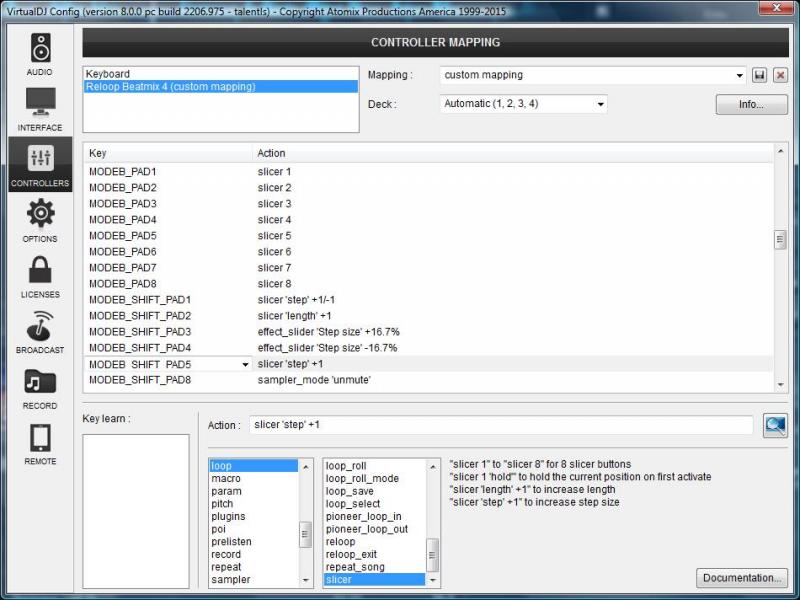Select the loop_roll action
800x600 pixels.
(374, 466)
